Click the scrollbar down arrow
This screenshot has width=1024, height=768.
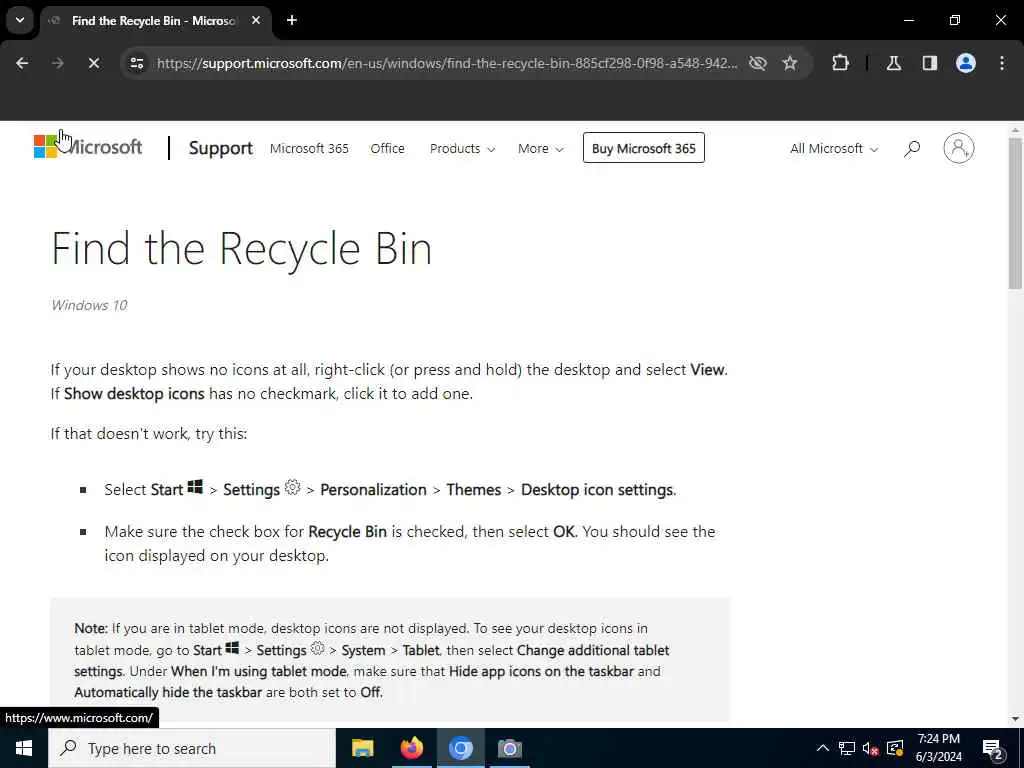pos(1015,718)
